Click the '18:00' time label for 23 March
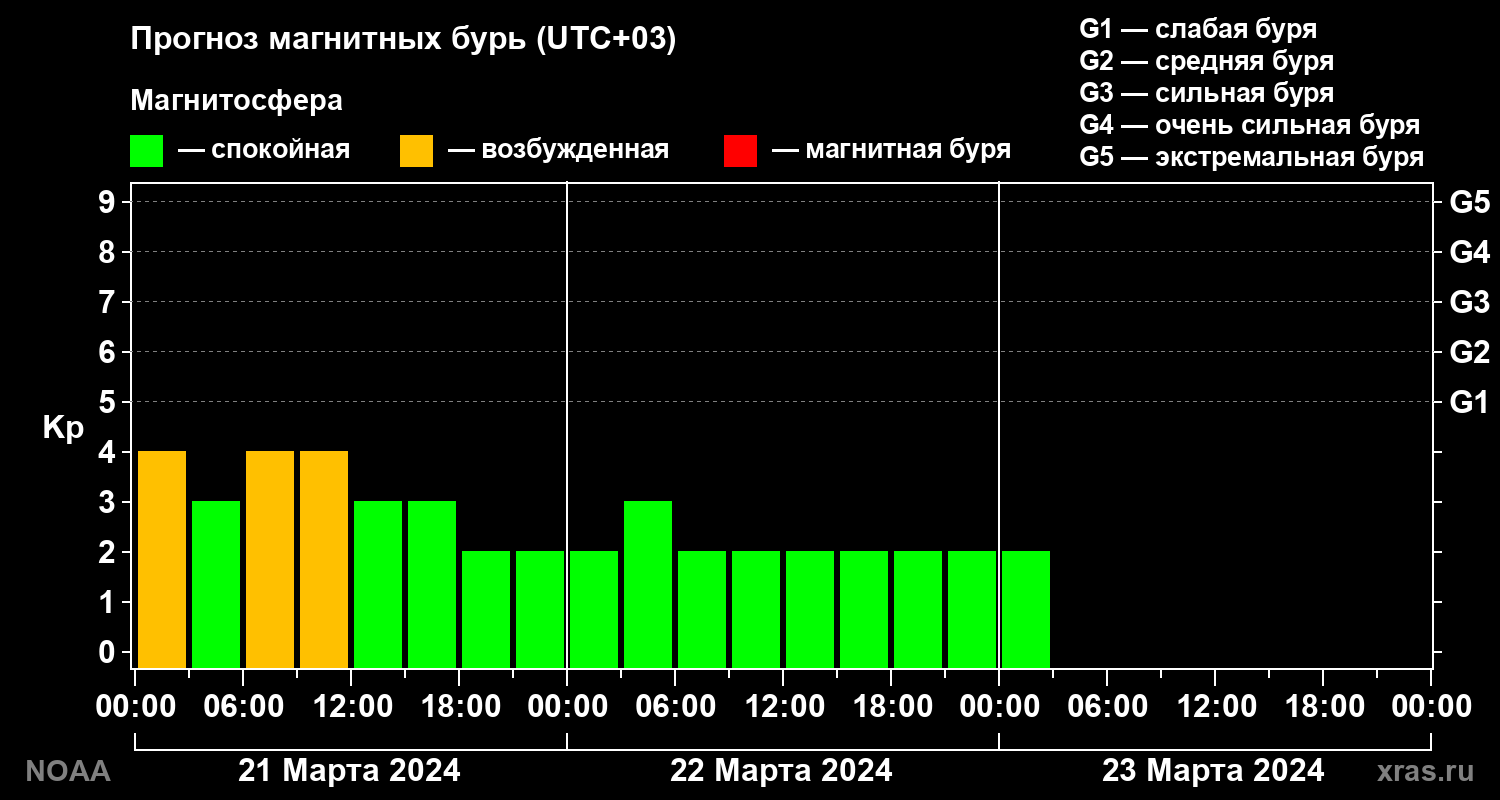The width and height of the screenshot is (1500, 800). click(1323, 706)
